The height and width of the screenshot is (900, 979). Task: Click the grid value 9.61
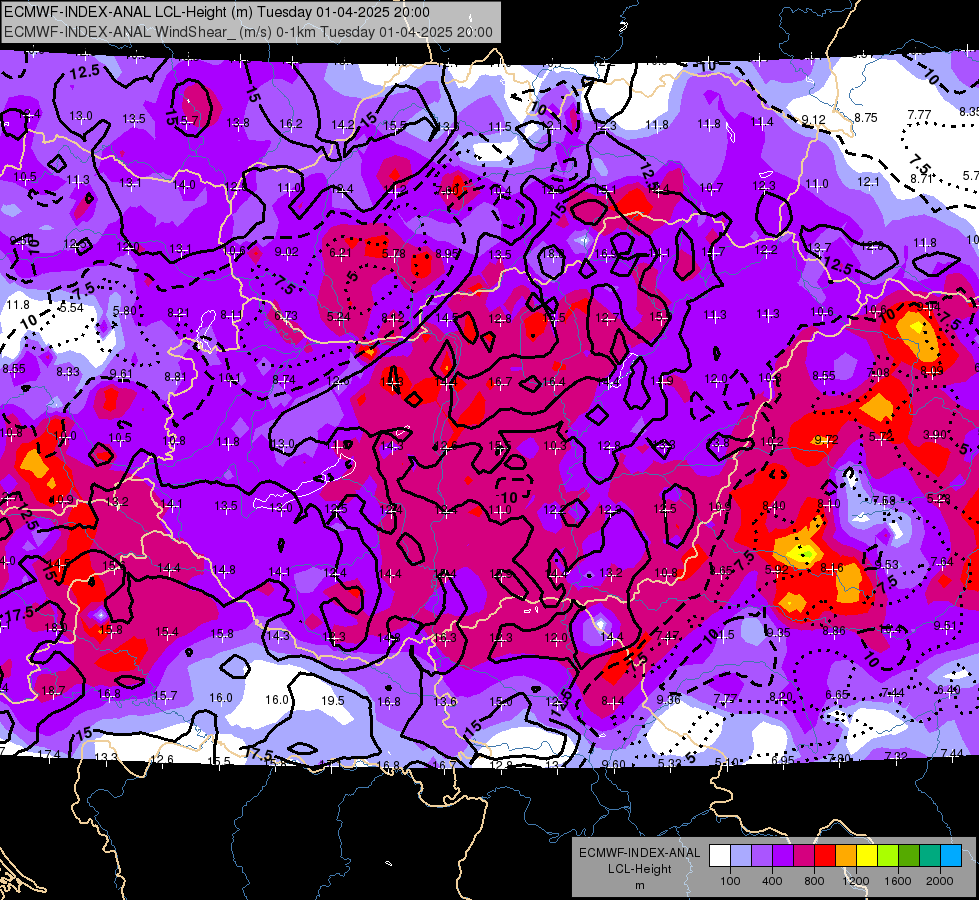(121, 374)
